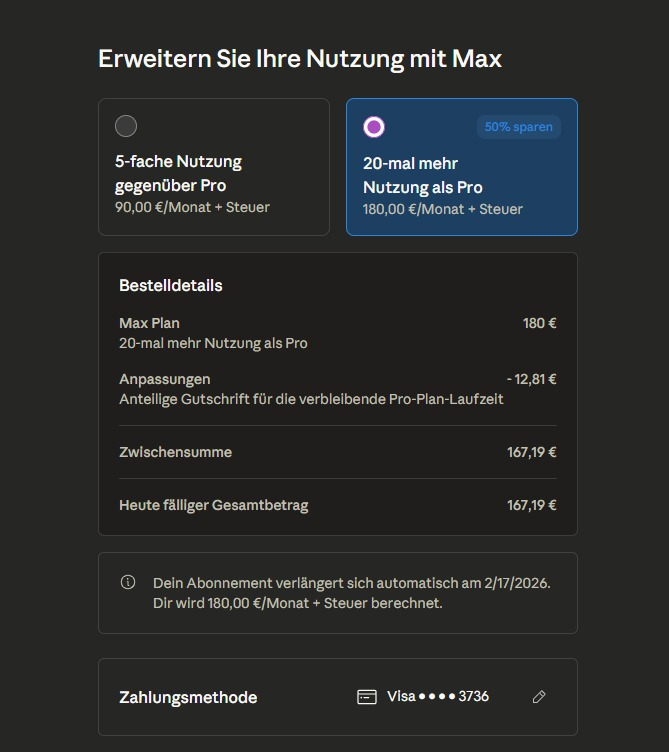Click the Max Plan line item
Viewport: 669px width, 752px height.
pos(149,323)
